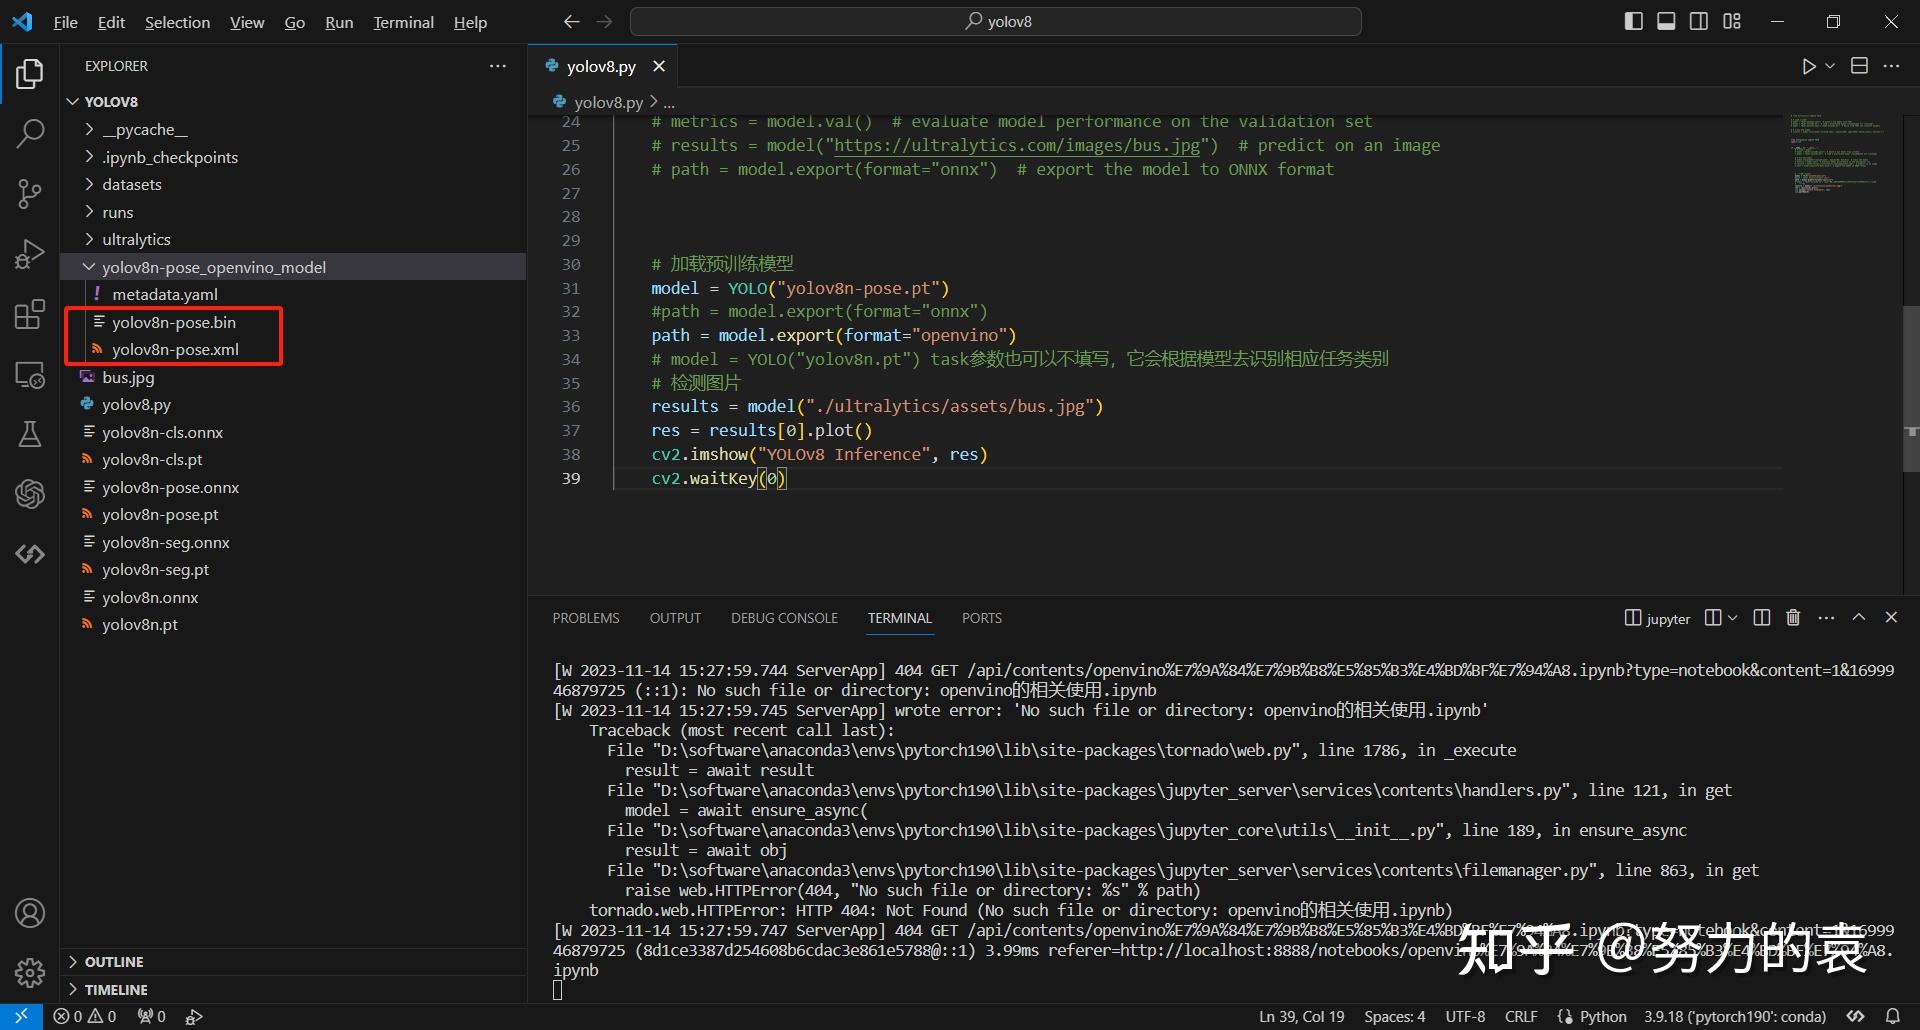Click the editor minimap preview
The image size is (1920, 1030).
click(1837, 155)
